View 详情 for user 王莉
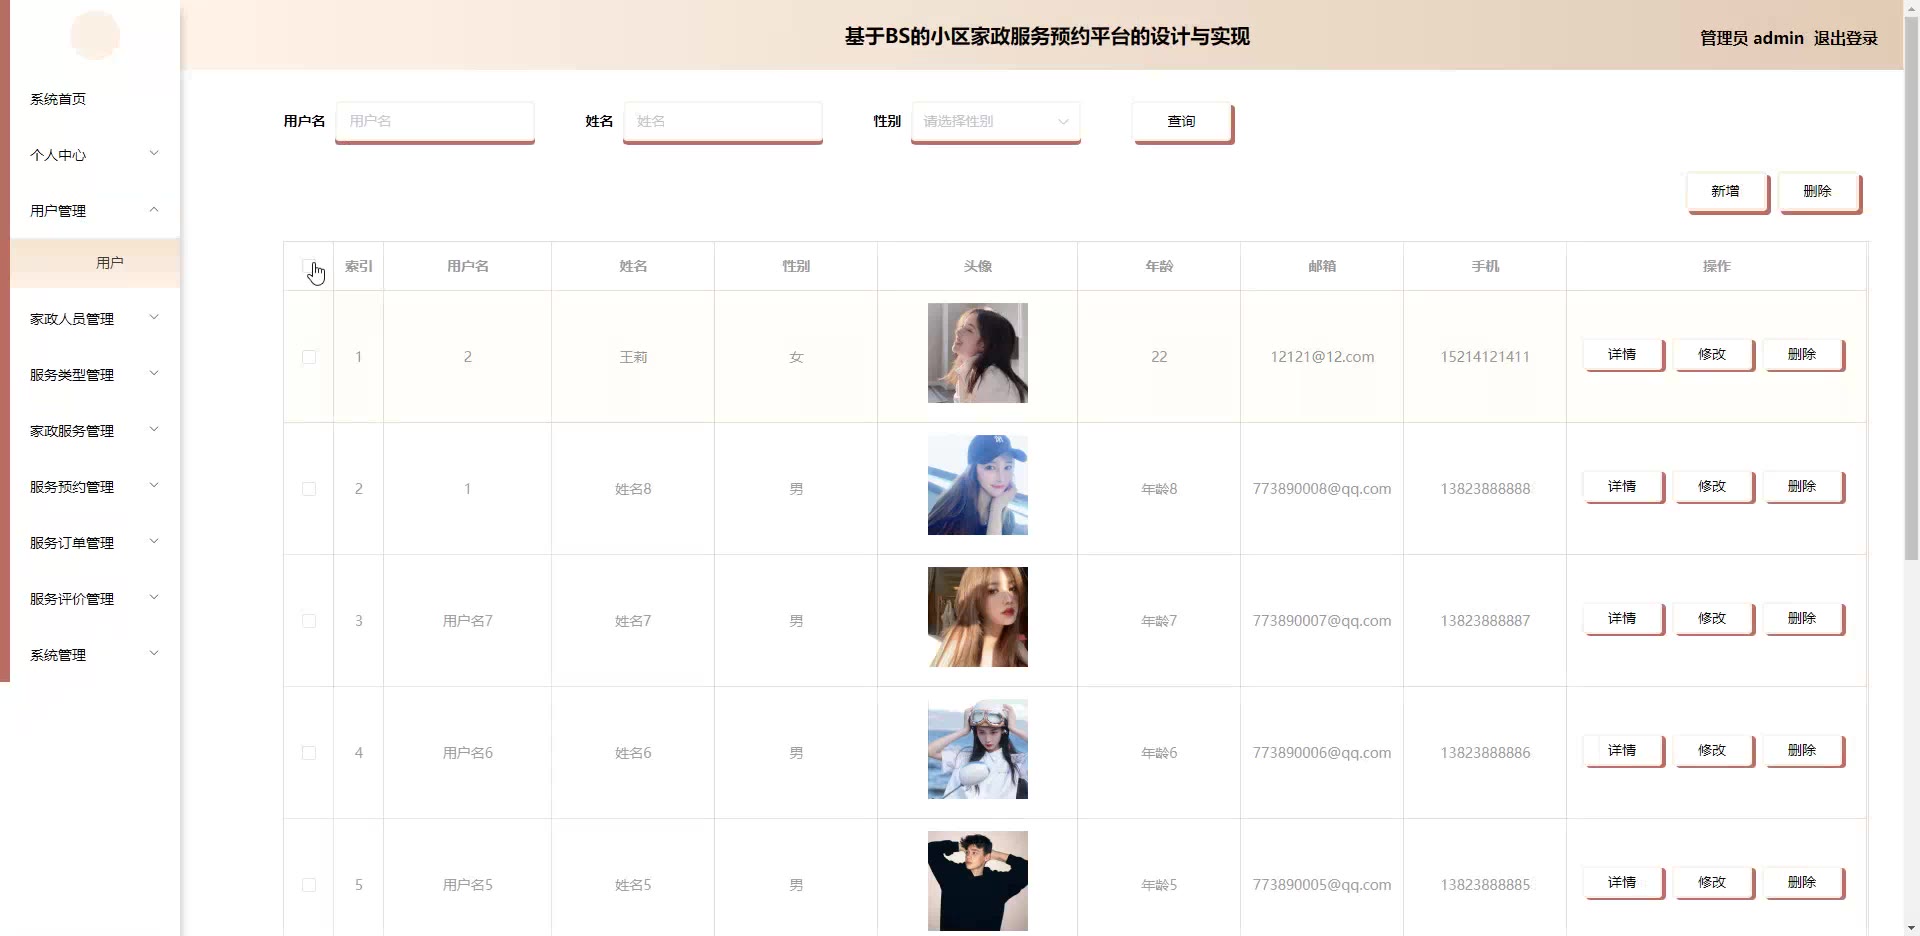This screenshot has height=936, width=1920. click(1623, 355)
